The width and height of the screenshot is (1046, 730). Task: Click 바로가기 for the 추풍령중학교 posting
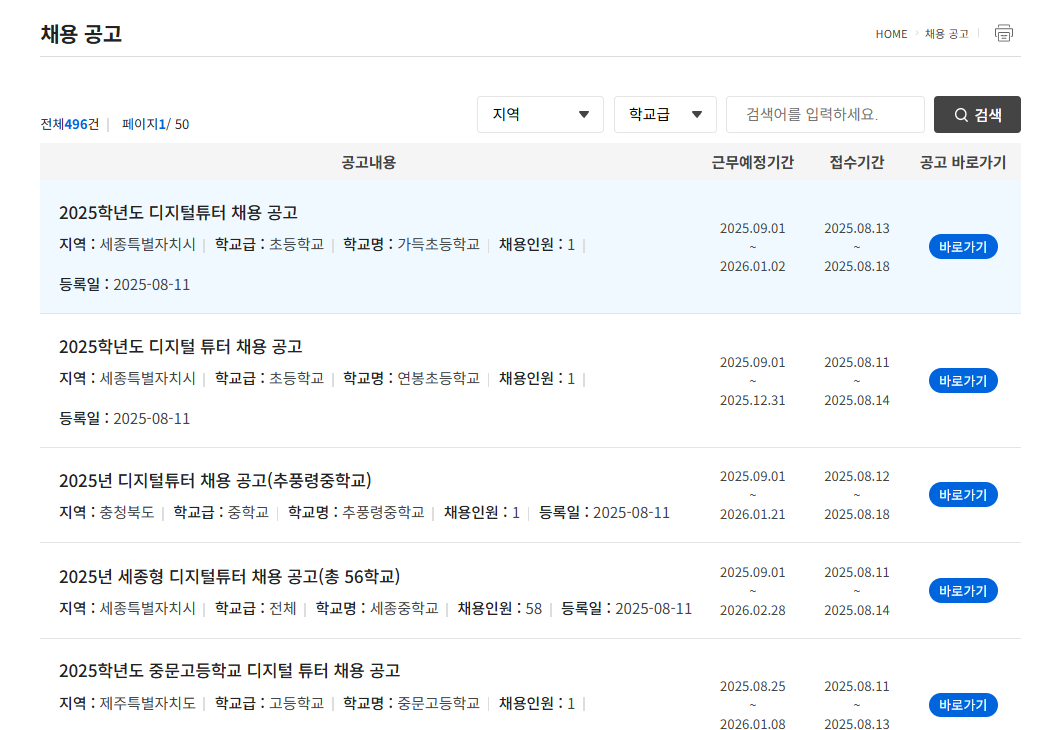coord(962,494)
